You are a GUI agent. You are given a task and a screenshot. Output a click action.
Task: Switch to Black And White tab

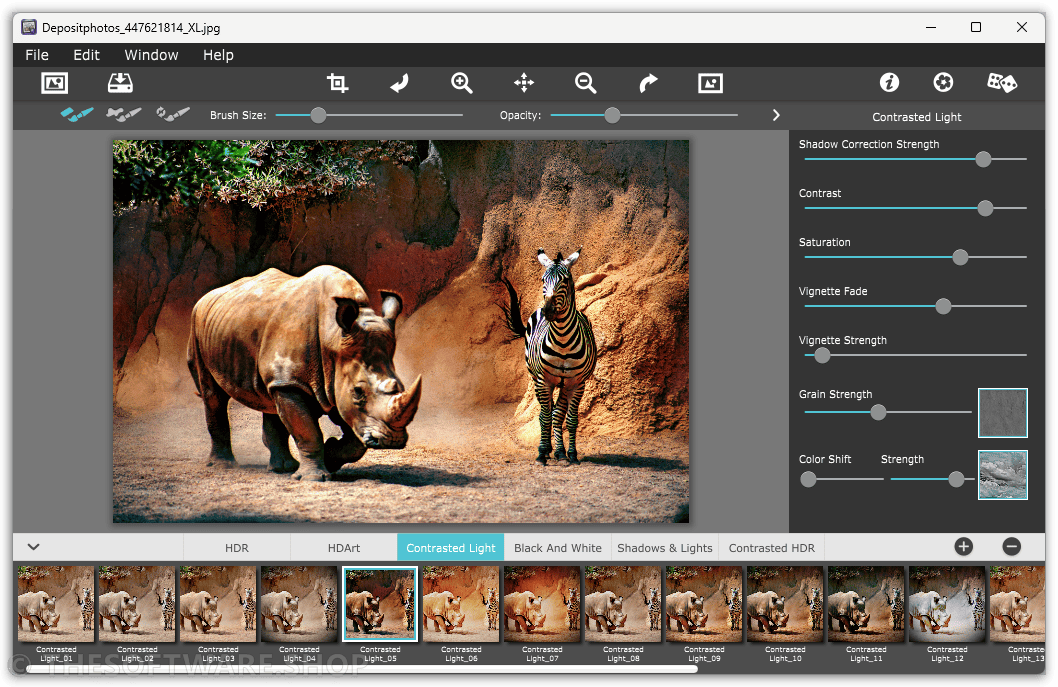pyautogui.click(x=557, y=547)
